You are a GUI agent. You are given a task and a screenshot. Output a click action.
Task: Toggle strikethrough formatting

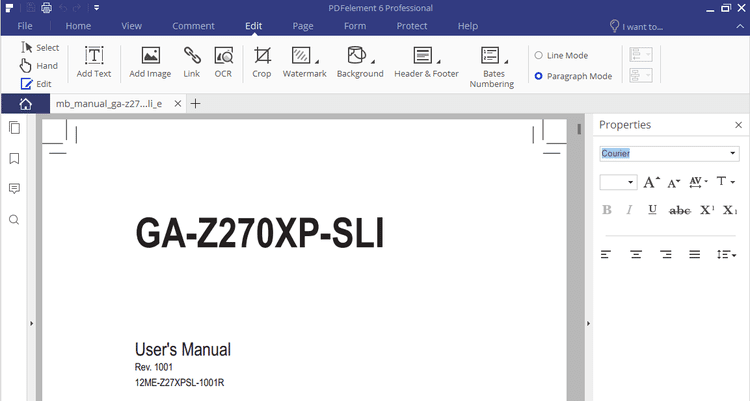pyautogui.click(x=680, y=210)
